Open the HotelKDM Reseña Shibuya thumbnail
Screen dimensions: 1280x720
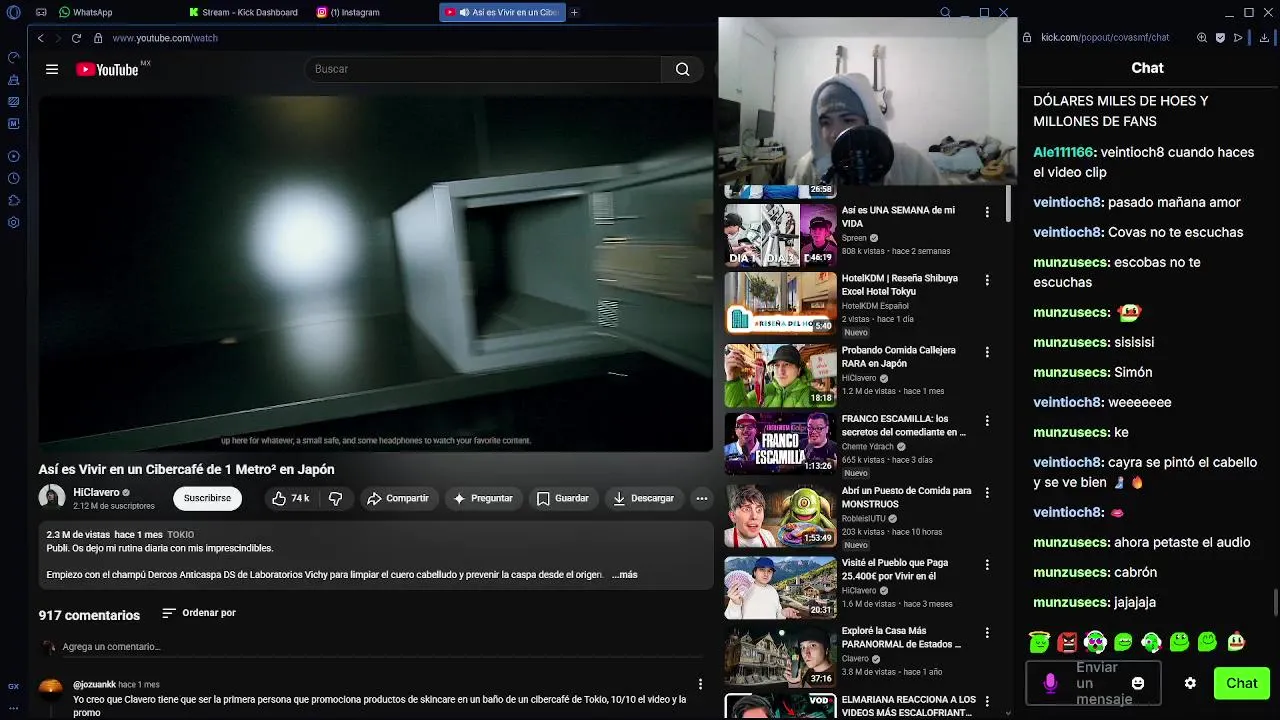780,303
